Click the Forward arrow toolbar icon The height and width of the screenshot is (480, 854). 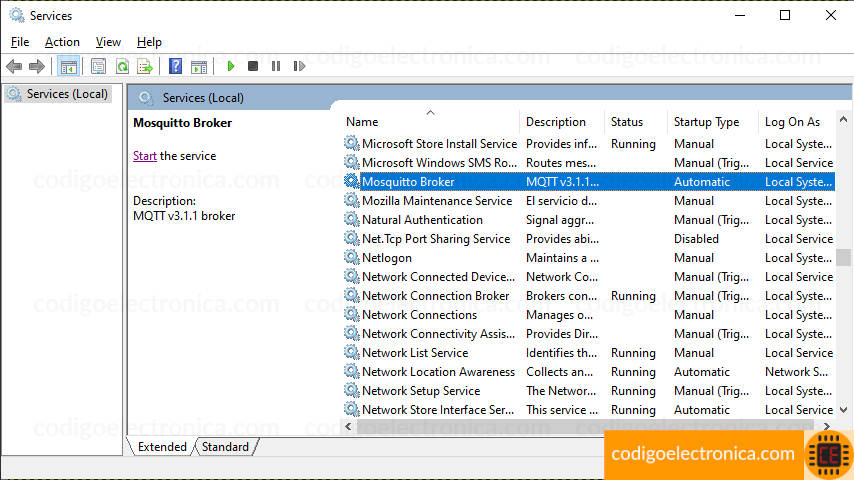click(36, 66)
